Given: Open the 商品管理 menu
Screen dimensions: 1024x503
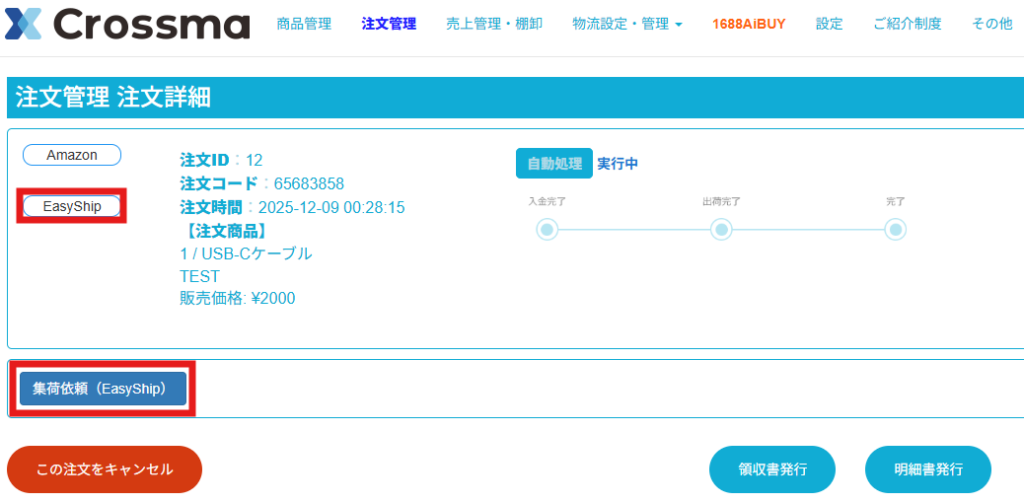Looking at the screenshot, I should point(304,24).
